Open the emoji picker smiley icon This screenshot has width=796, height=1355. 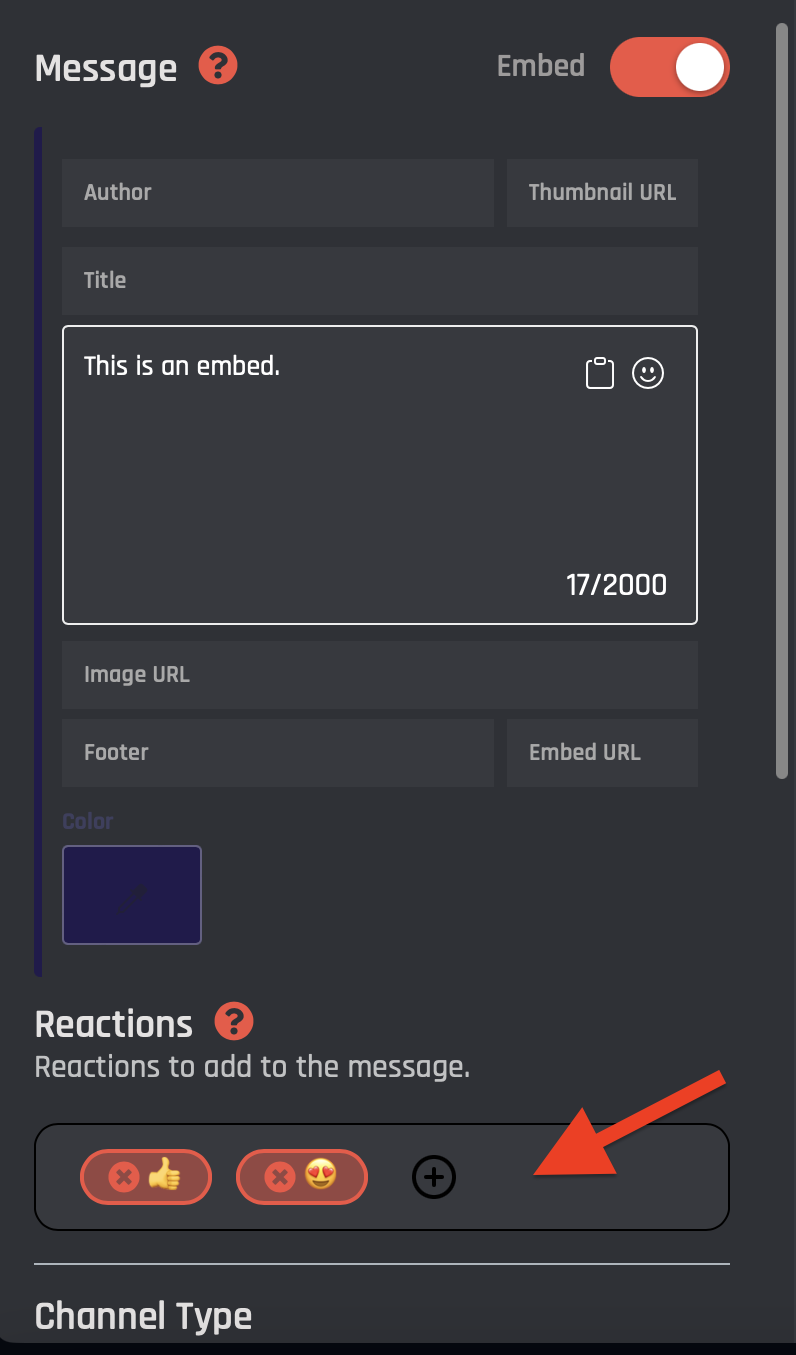pos(648,373)
